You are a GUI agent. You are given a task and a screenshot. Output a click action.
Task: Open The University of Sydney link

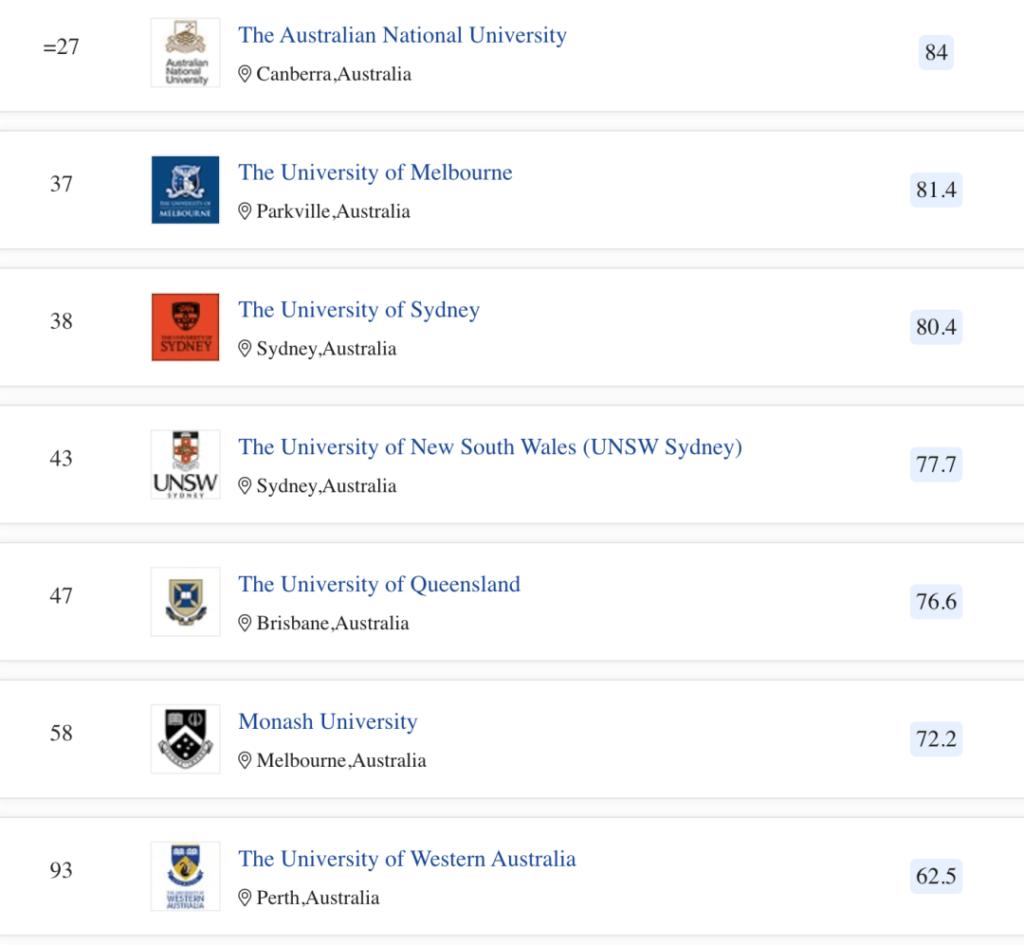[359, 310]
